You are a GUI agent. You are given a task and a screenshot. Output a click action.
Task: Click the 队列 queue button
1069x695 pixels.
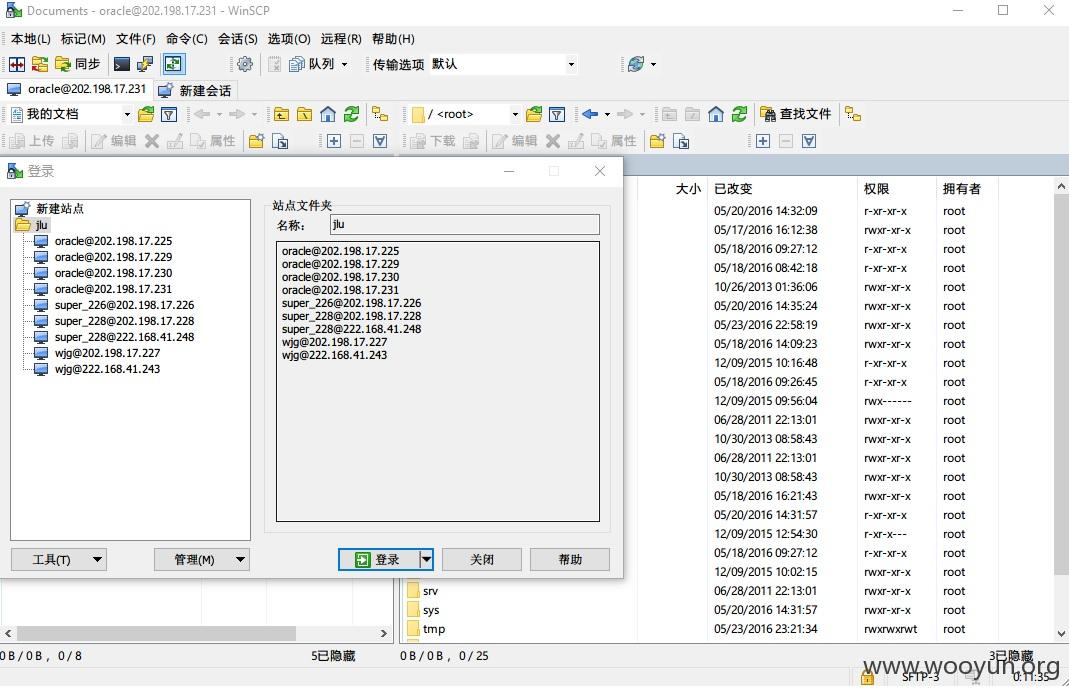(x=312, y=64)
